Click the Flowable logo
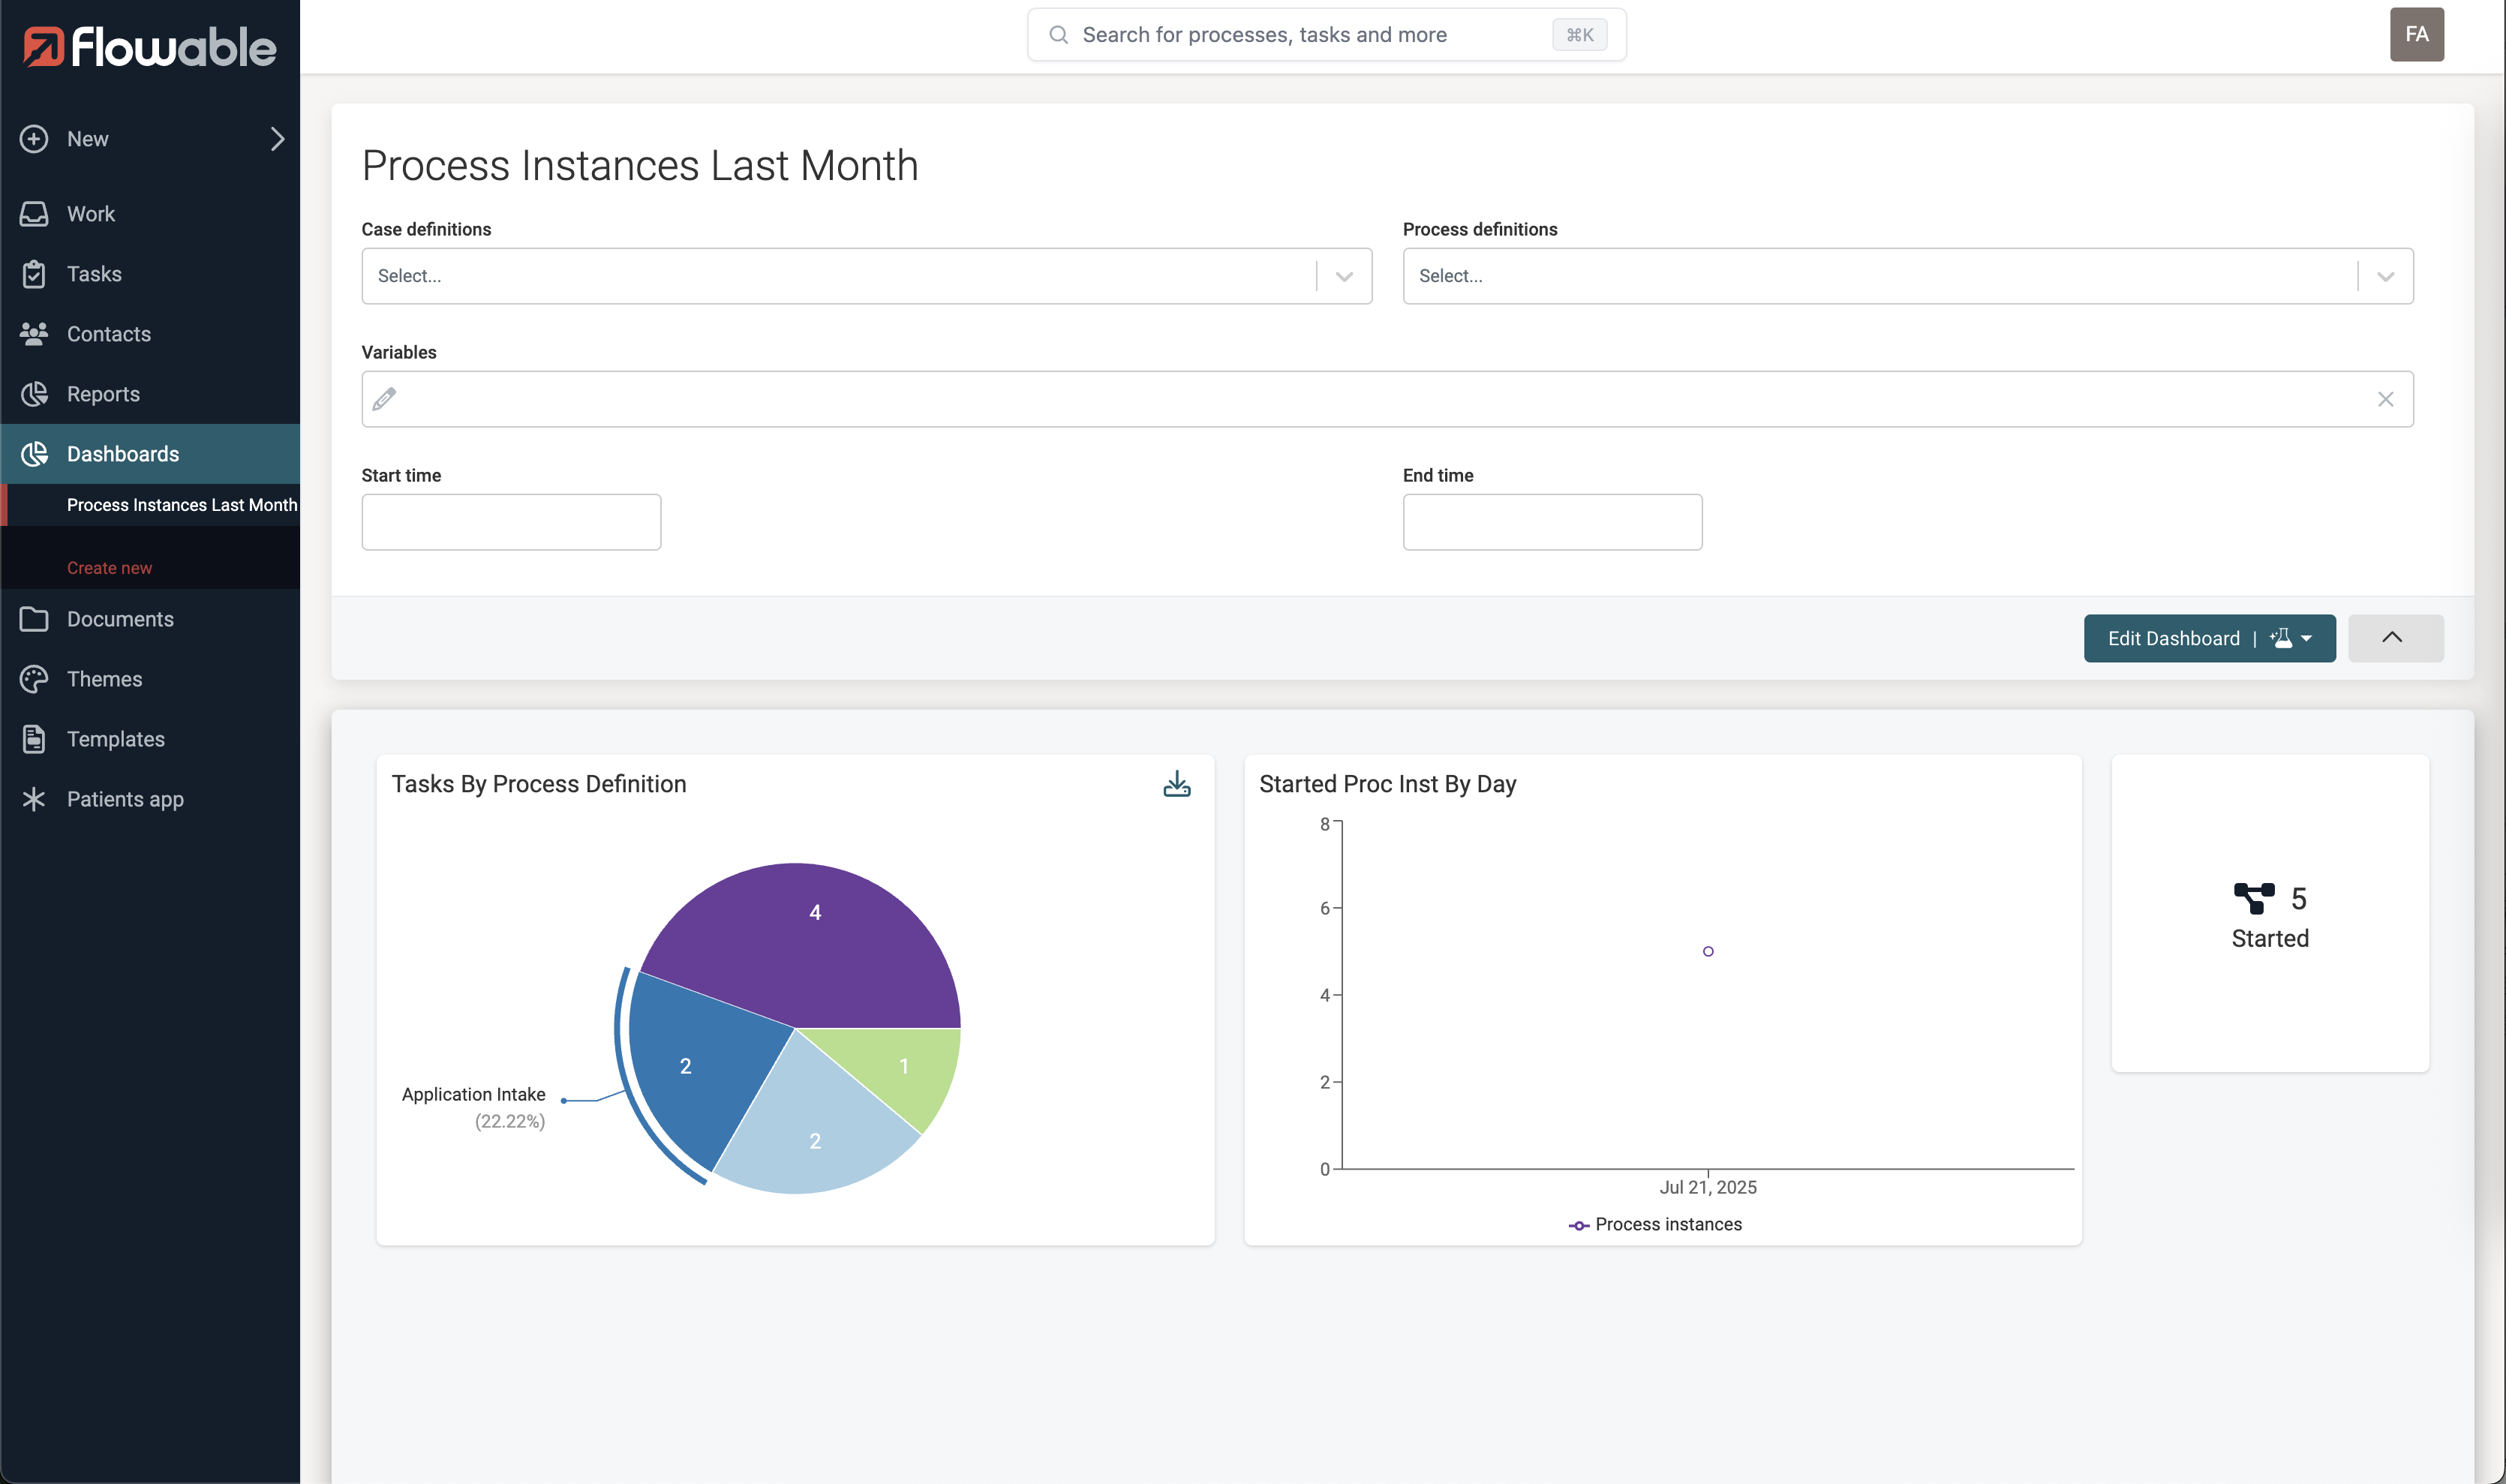This screenshot has height=1484, width=2506. (x=148, y=45)
